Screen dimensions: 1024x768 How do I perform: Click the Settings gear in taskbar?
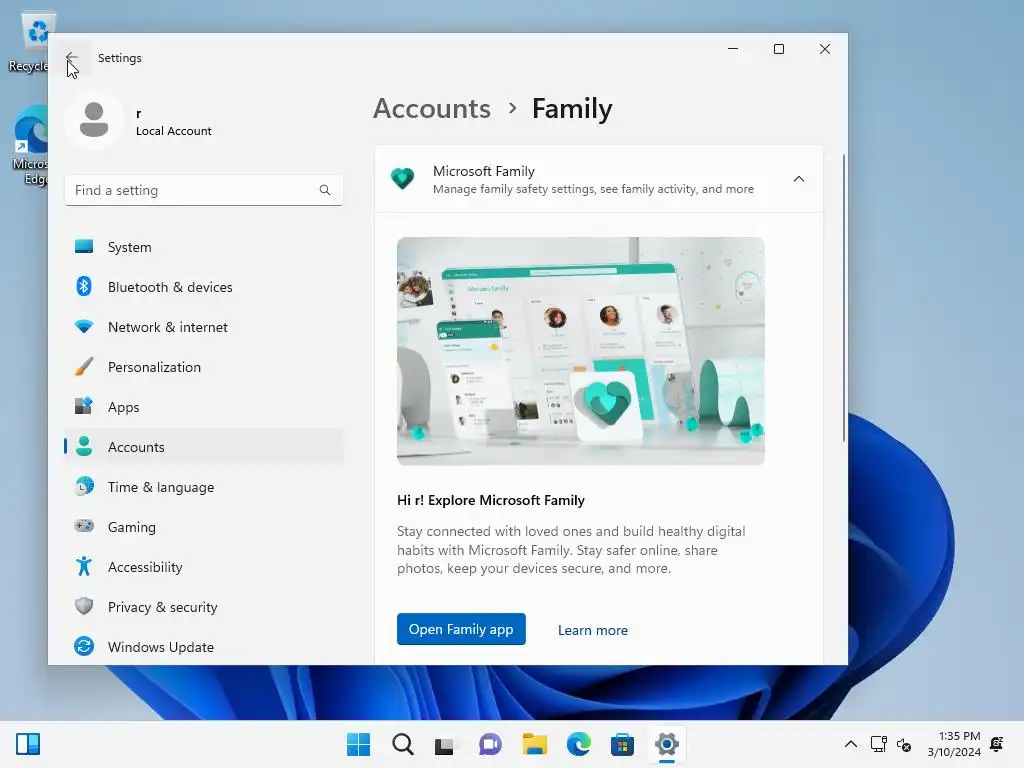tap(666, 744)
